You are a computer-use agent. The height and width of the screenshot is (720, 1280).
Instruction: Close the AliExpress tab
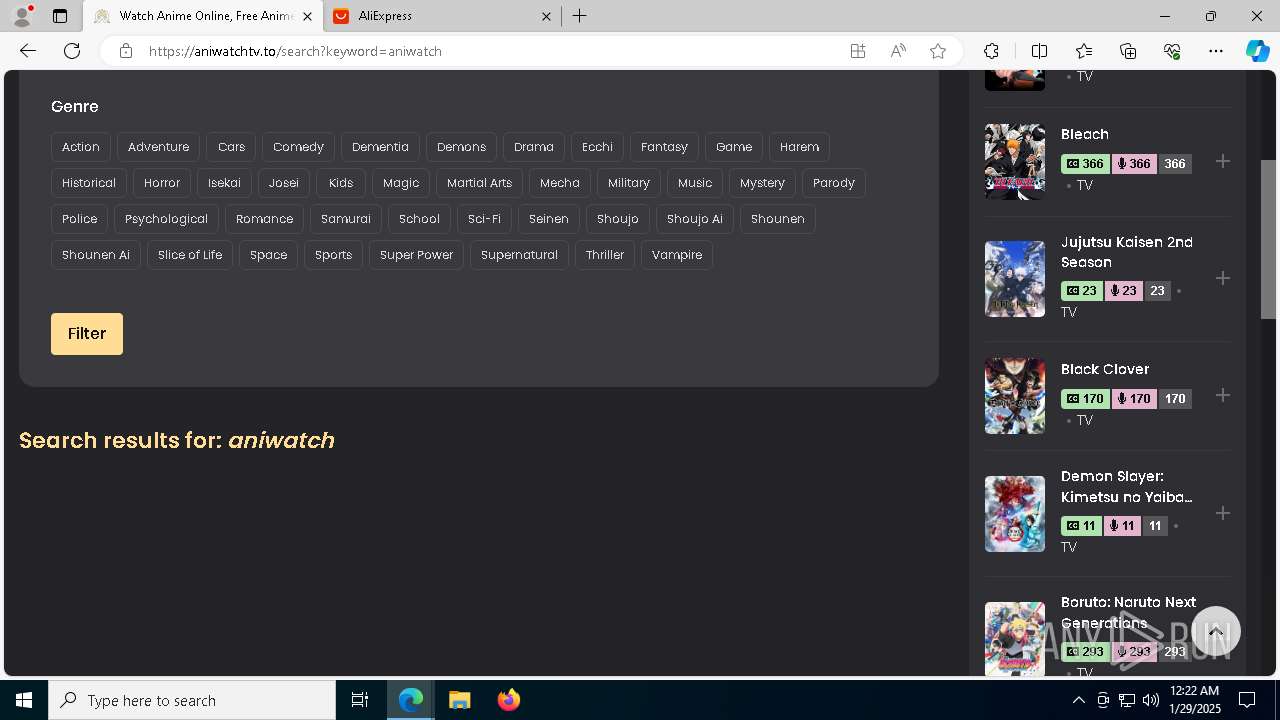point(547,16)
